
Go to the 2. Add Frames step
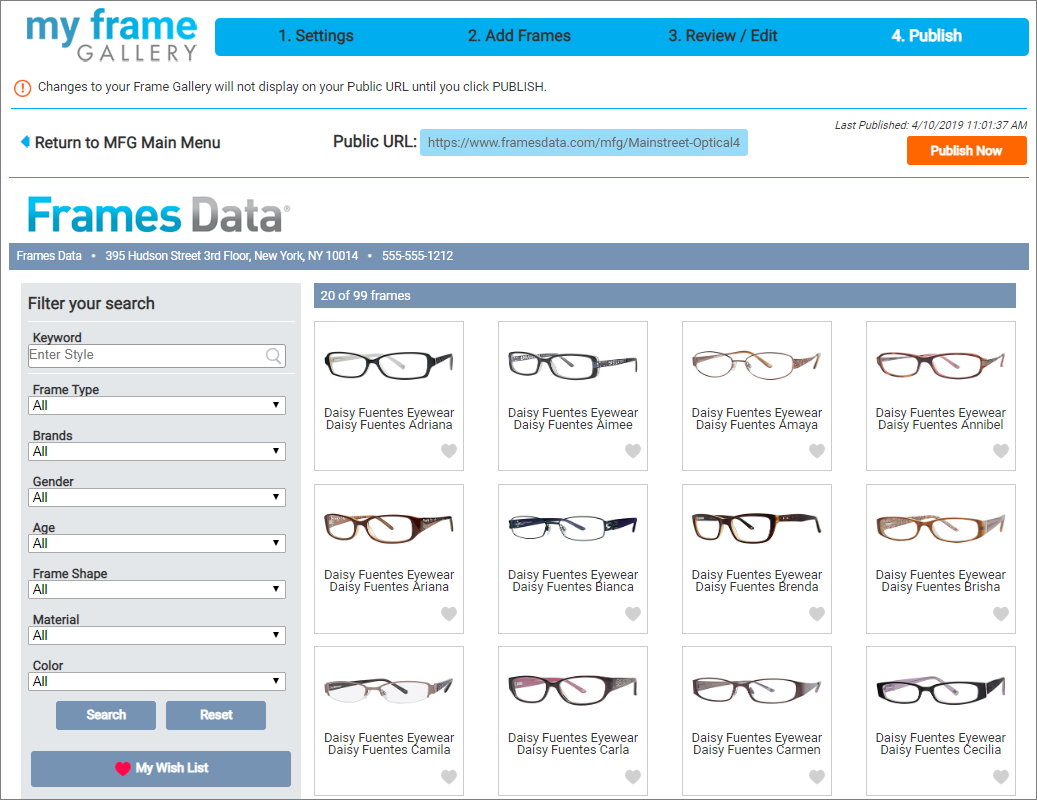click(519, 36)
